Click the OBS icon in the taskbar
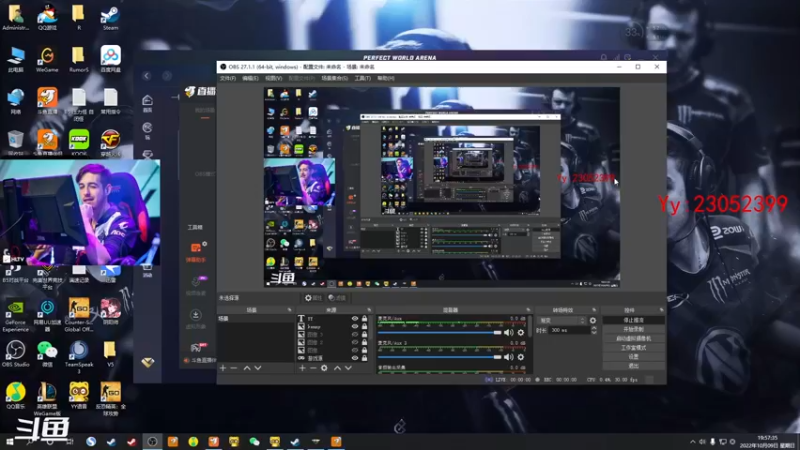 click(x=152, y=441)
